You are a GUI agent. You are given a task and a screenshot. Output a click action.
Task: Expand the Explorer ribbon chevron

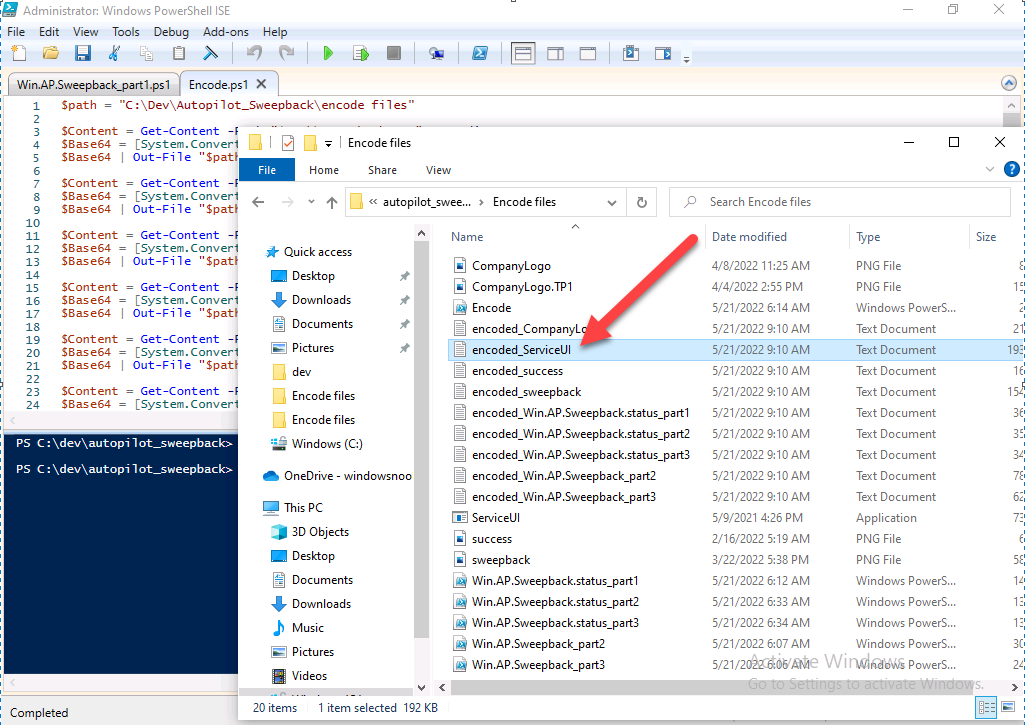tap(991, 170)
